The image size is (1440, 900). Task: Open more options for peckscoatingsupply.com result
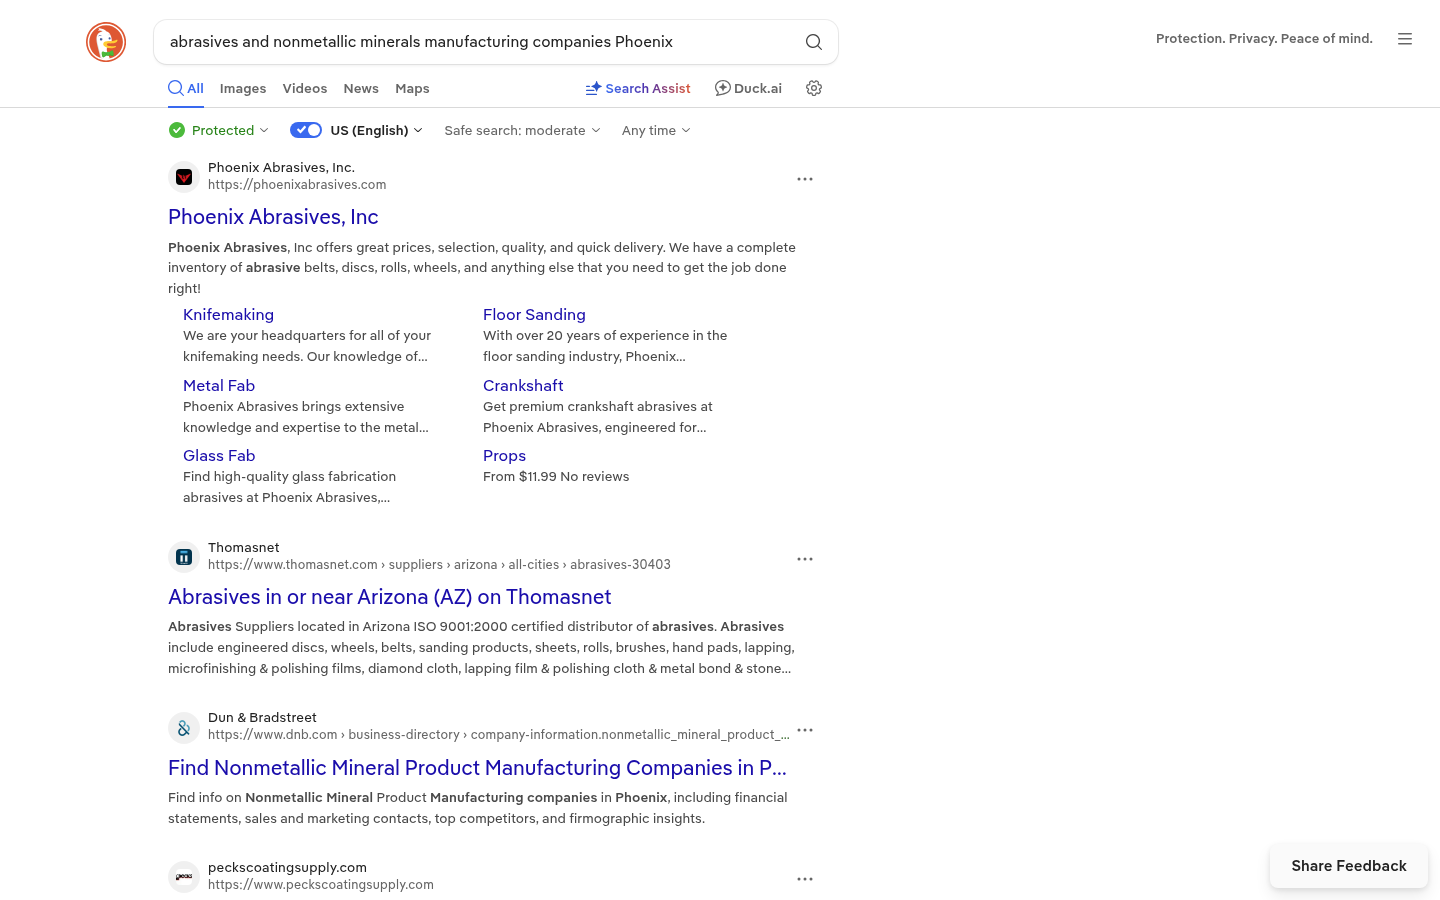pos(805,879)
